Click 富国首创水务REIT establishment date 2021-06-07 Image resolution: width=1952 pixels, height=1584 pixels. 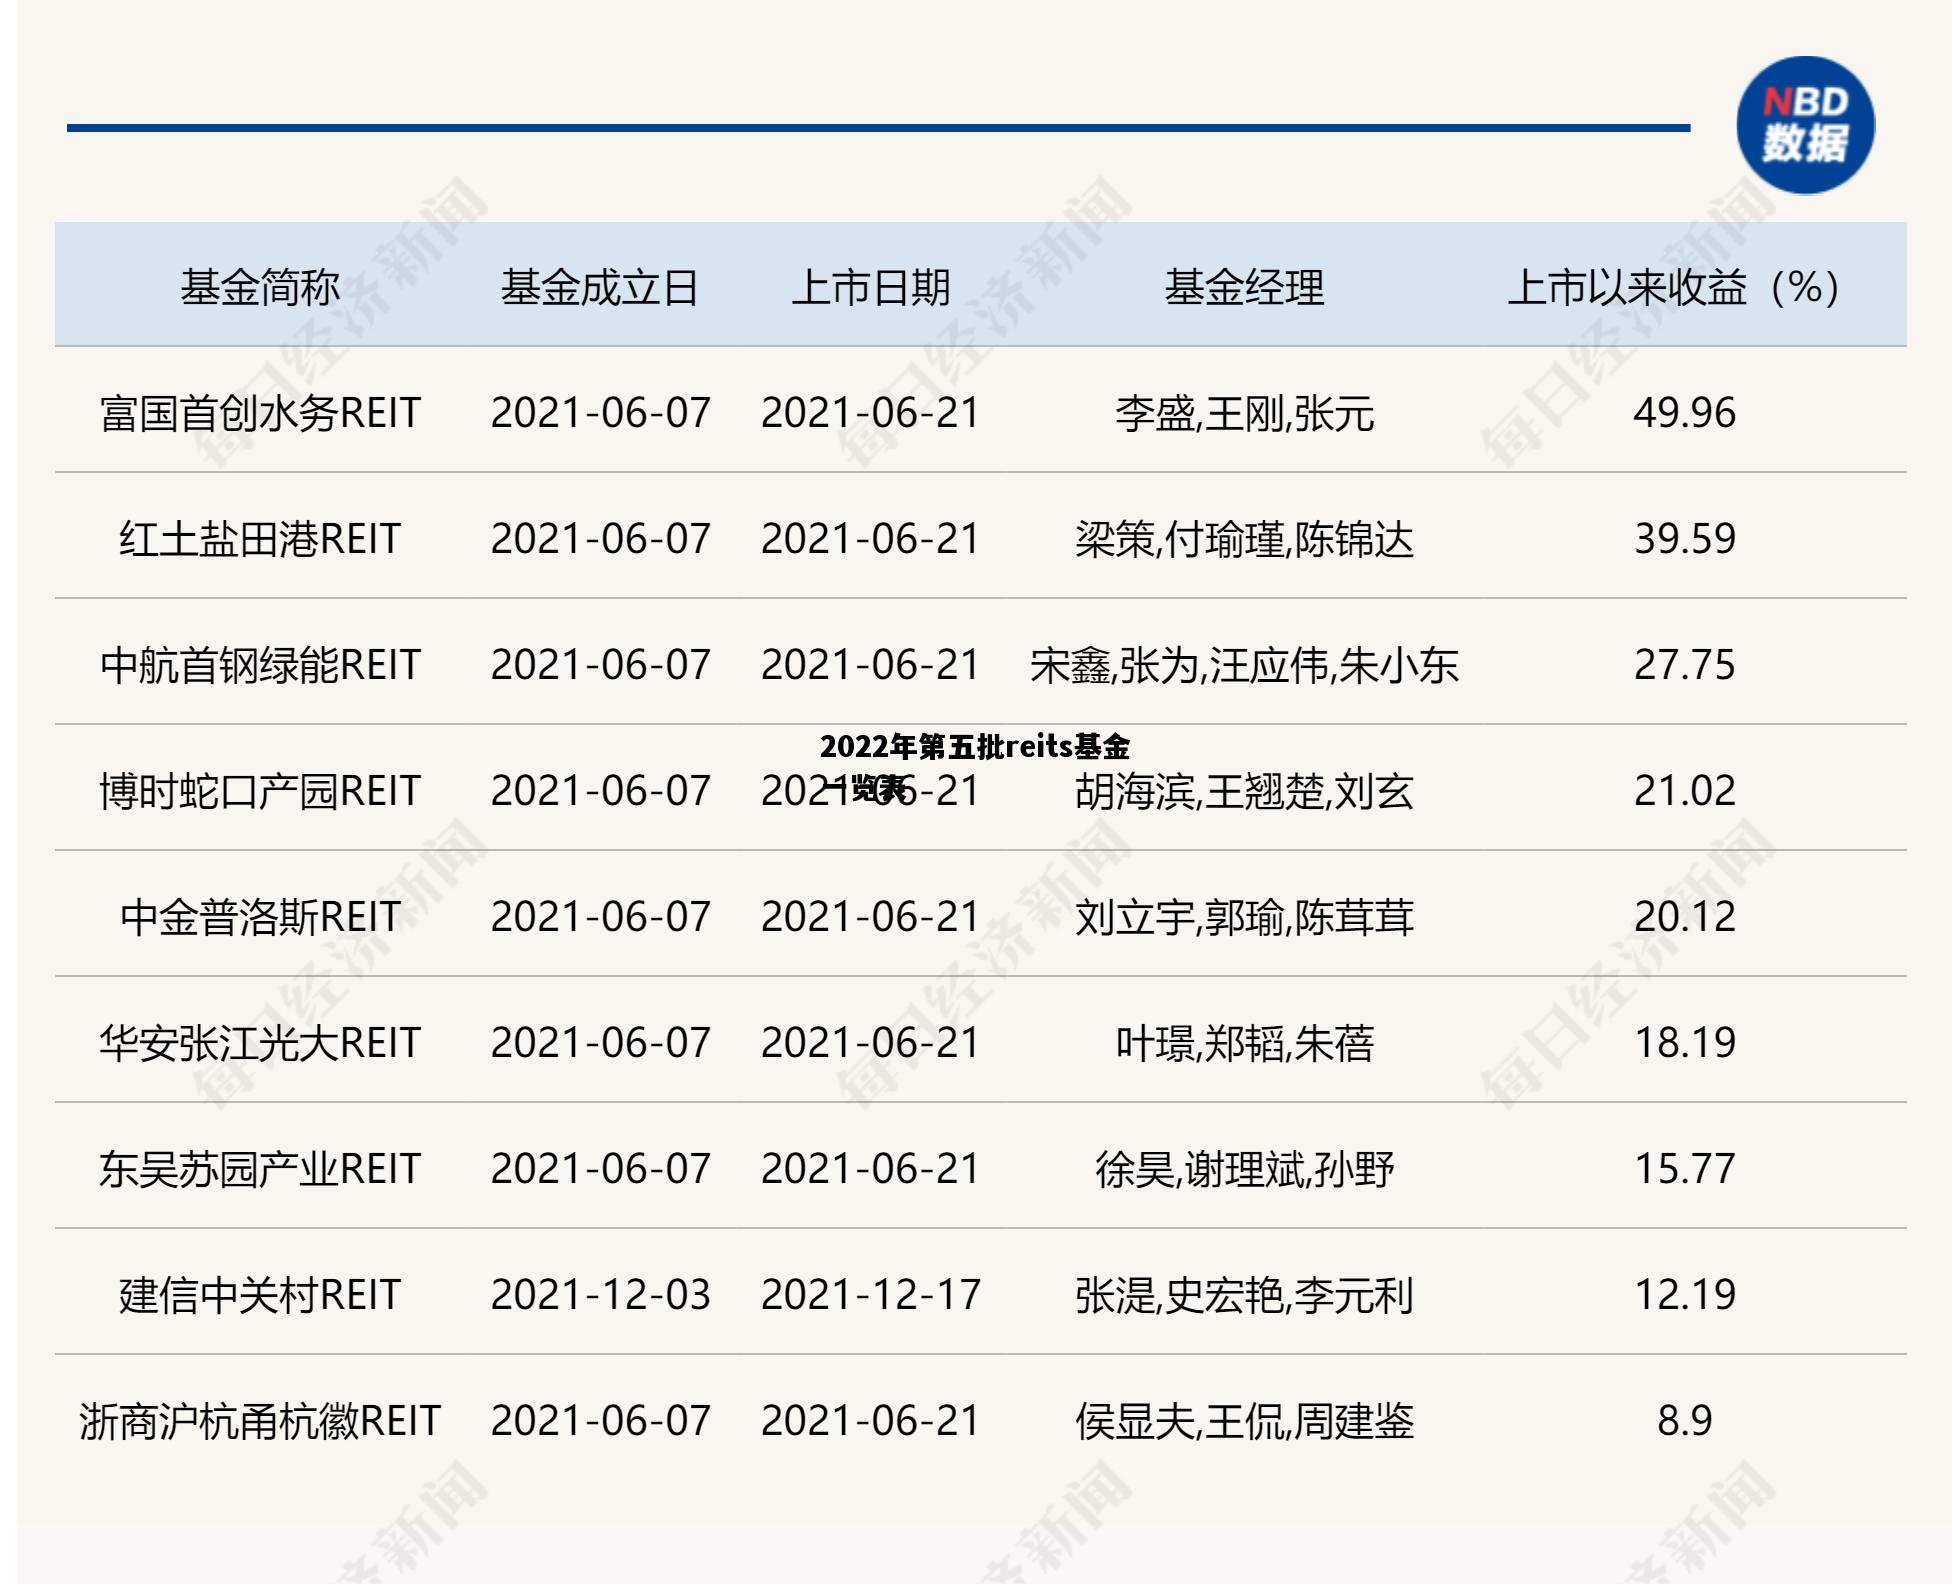tap(600, 413)
